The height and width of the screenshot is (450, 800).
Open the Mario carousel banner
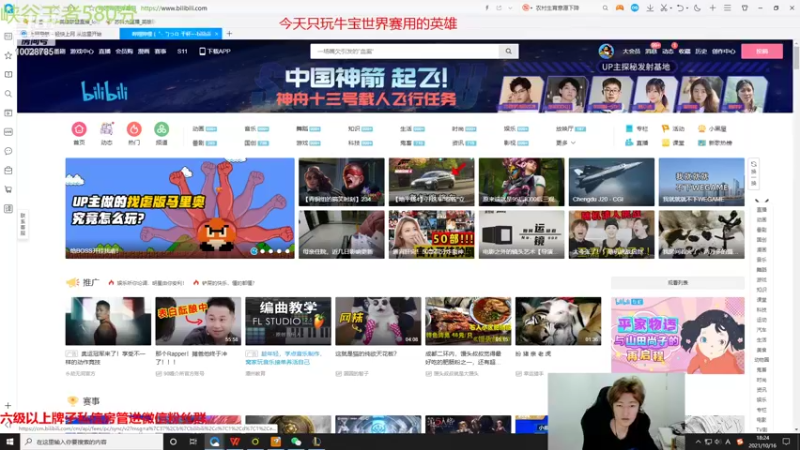click(x=180, y=208)
